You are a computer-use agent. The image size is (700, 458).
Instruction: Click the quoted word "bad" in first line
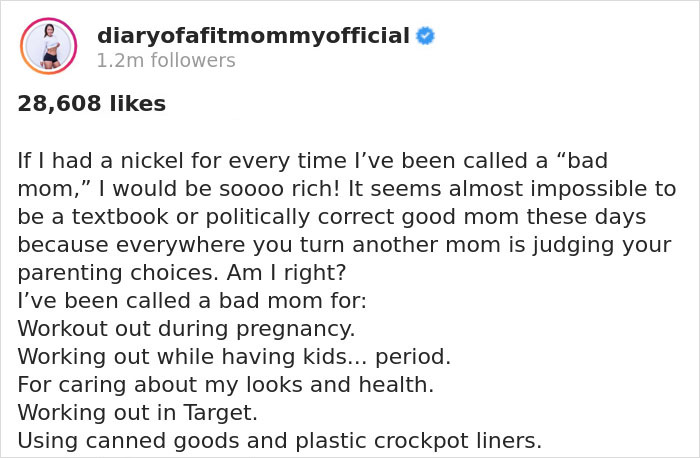[581, 161]
